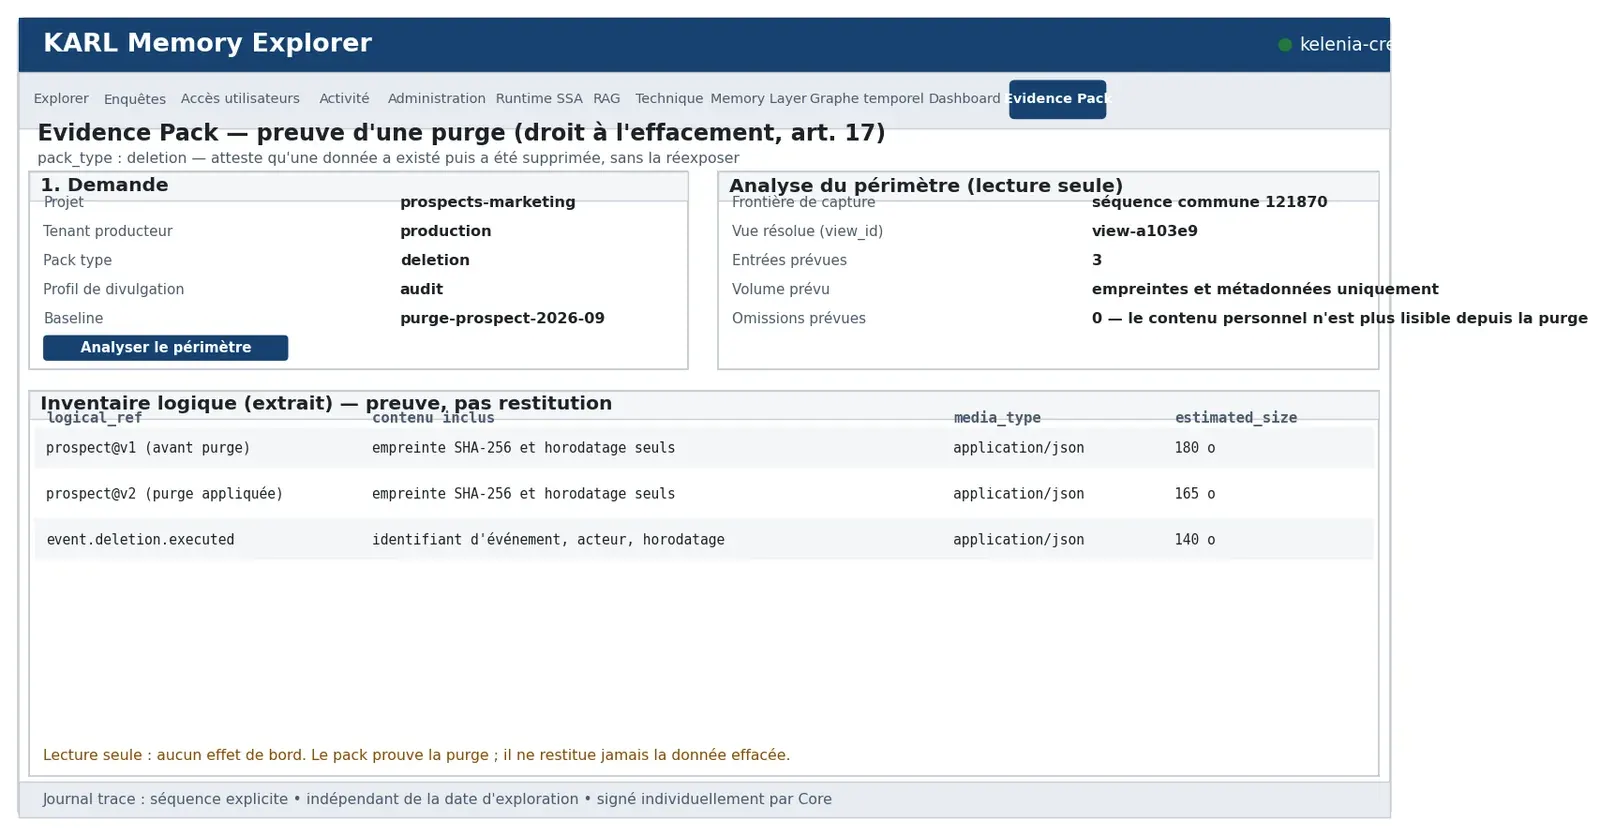Open the Technique tab
1600x835 pixels.
coord(669,99)
